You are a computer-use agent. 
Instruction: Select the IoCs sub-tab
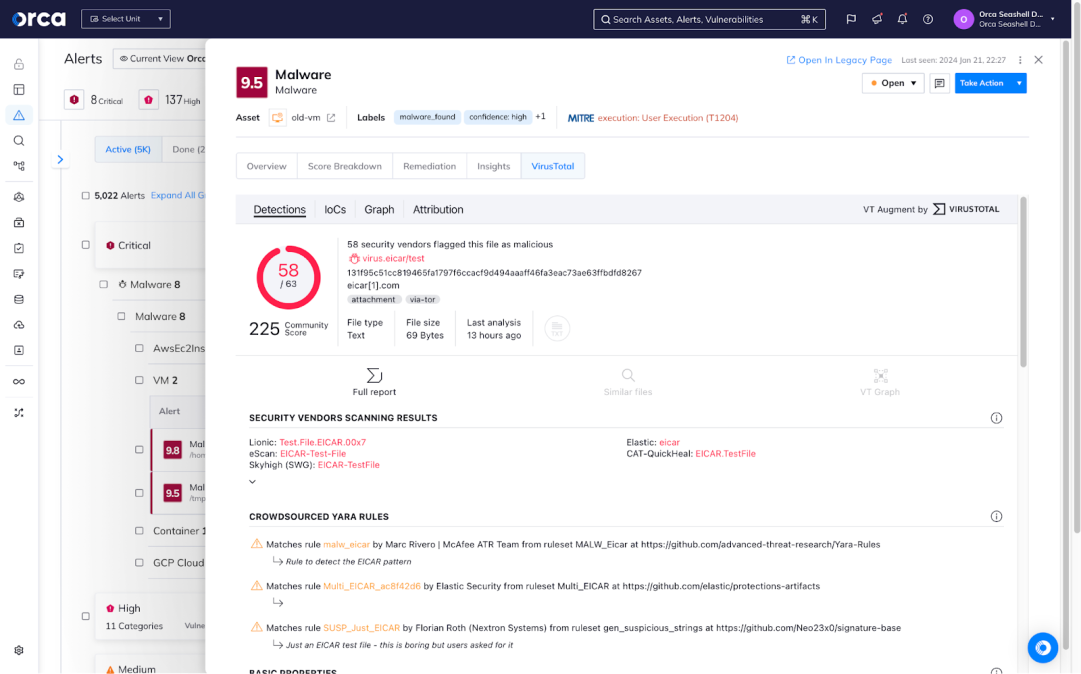pos(335,210)
